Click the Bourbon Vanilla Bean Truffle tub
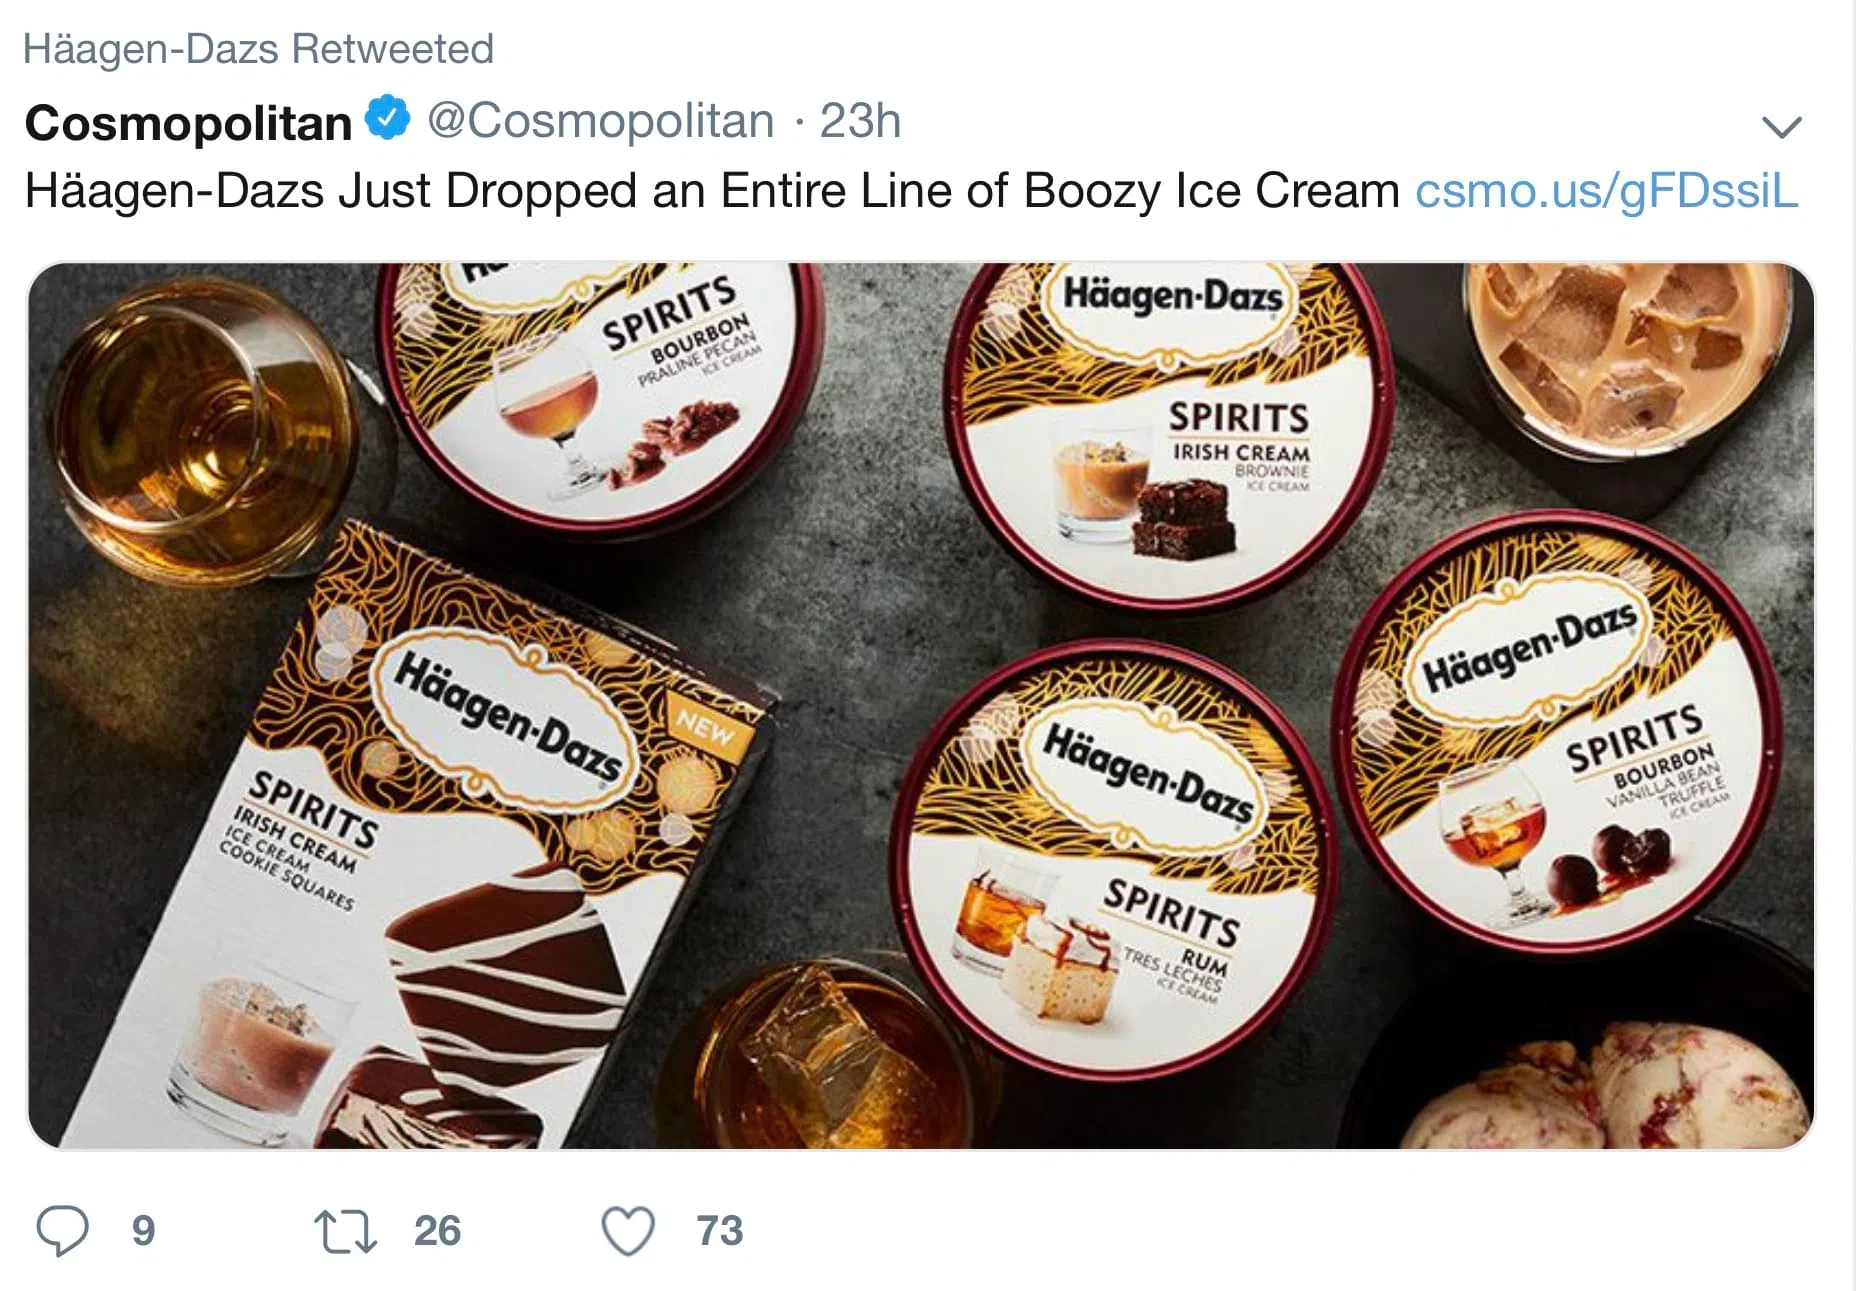The height and width of the screenshot is (1291, 1856). (1560, 730)
